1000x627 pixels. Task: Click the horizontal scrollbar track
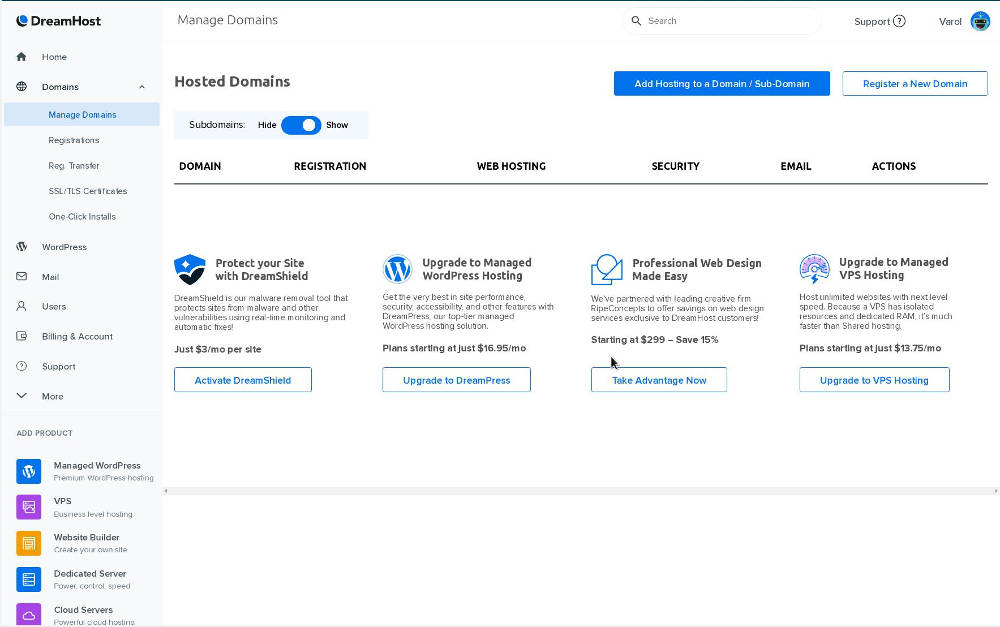580,491
